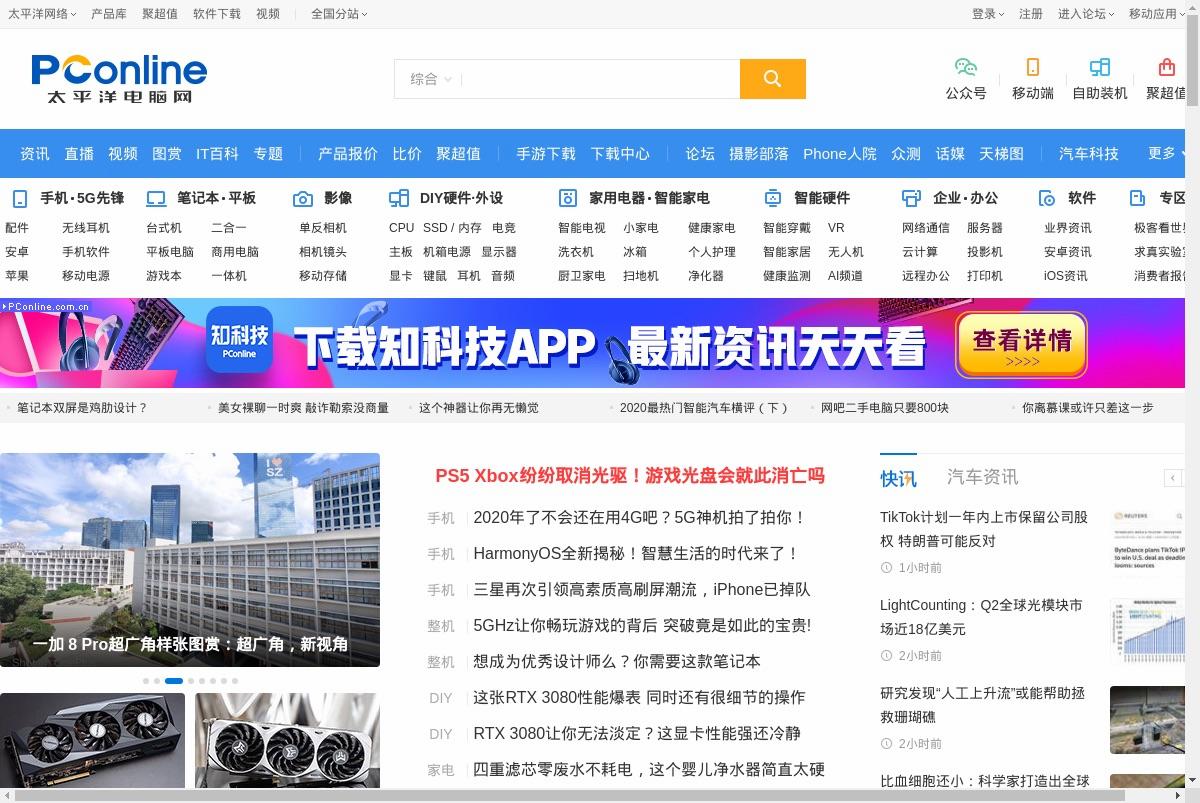Image resolution: width=1200 pixels, height=803 pixels.
Task: Open the 公众号 WeChat icon
Action: pyautogui.click(x=966, y=67)
